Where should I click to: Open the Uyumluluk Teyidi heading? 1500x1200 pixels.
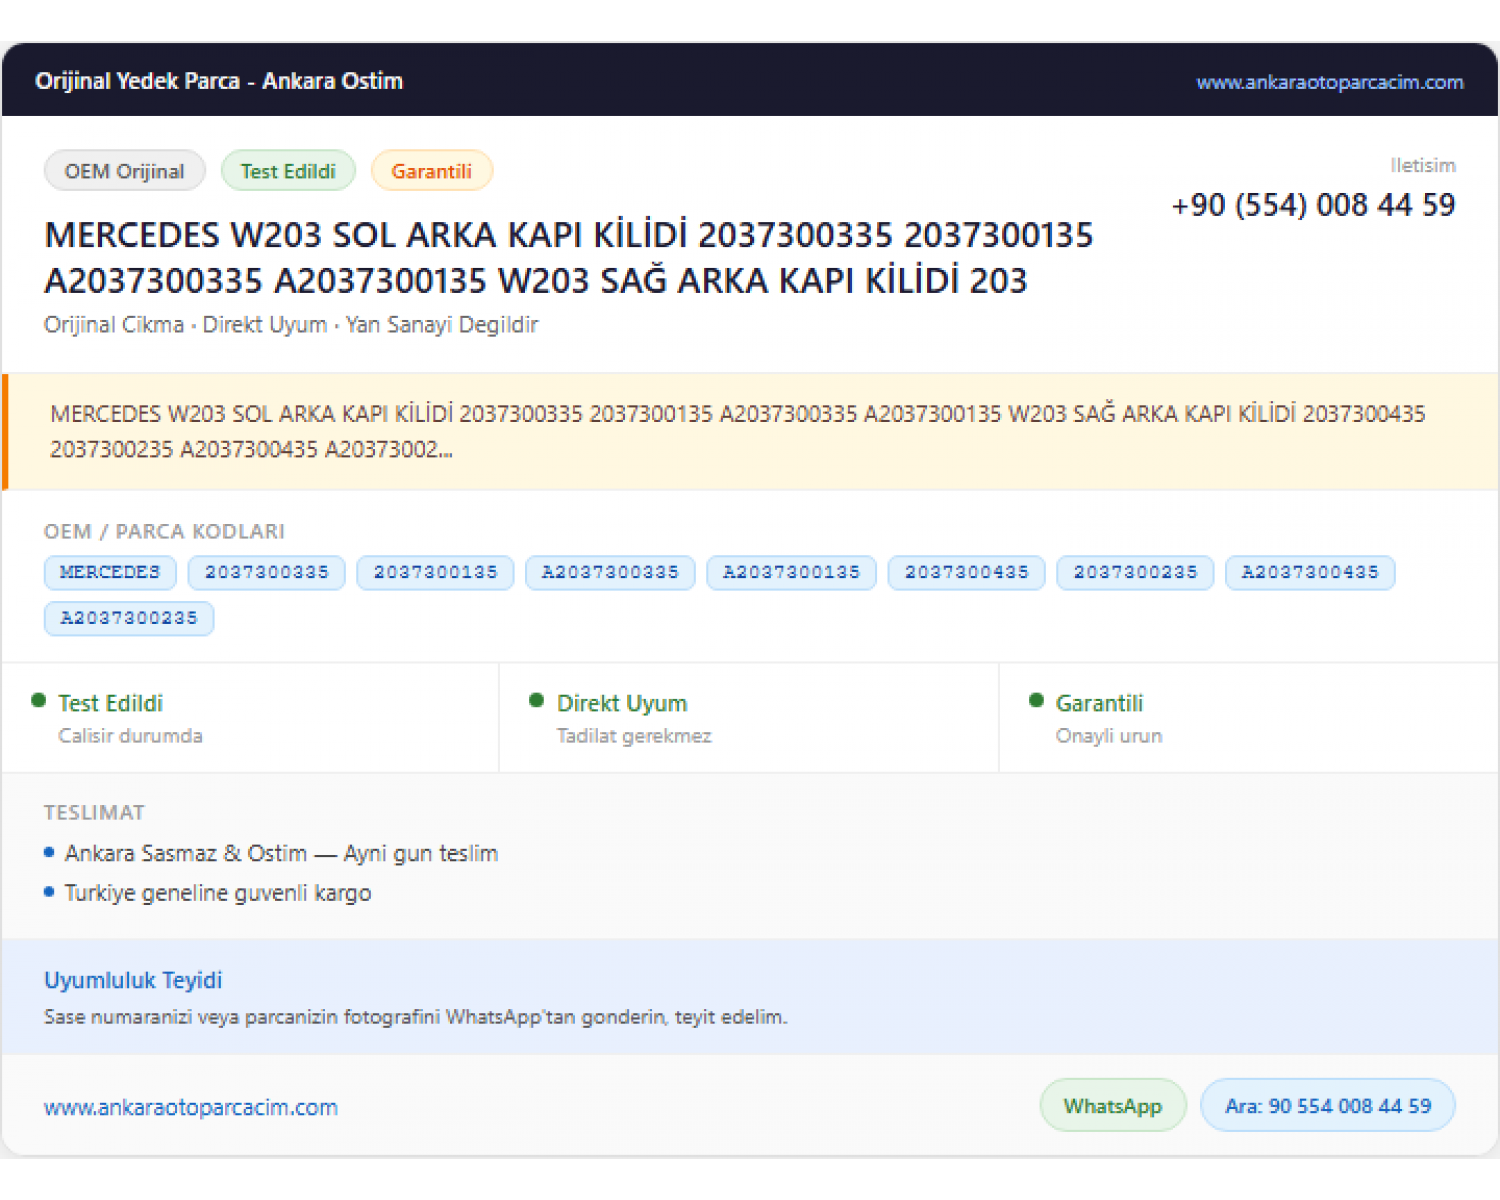coord(133,980)
